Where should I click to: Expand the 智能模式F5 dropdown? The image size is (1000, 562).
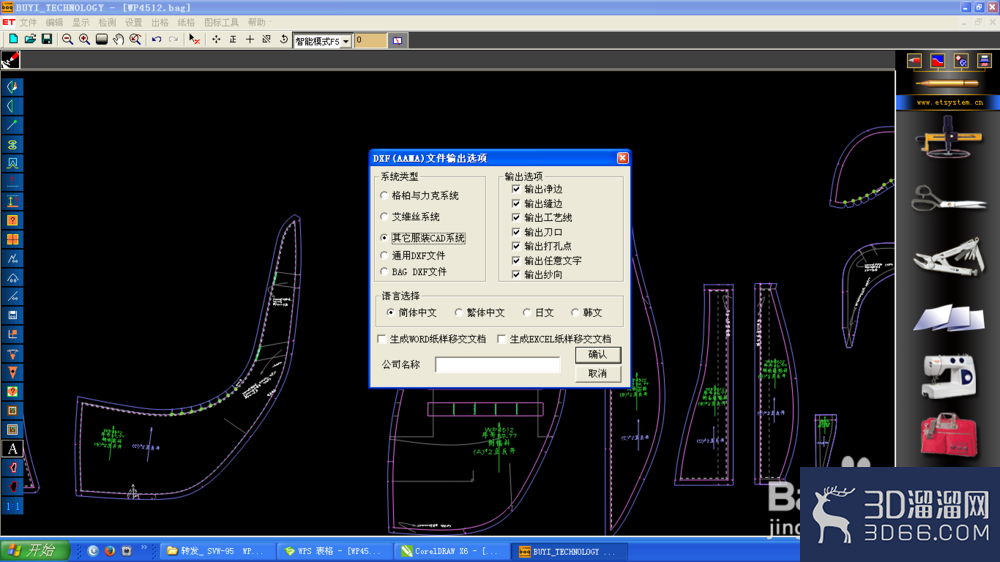[346, 41]
